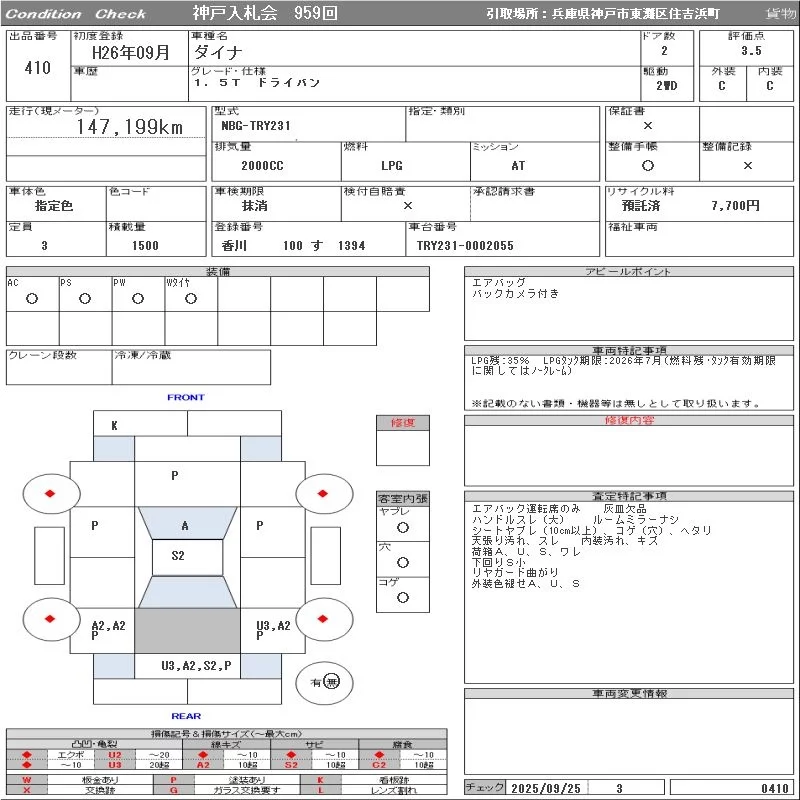800x800 pixels.
Task: Click the drive type 2WD
Action: click(x=667, y=86)
